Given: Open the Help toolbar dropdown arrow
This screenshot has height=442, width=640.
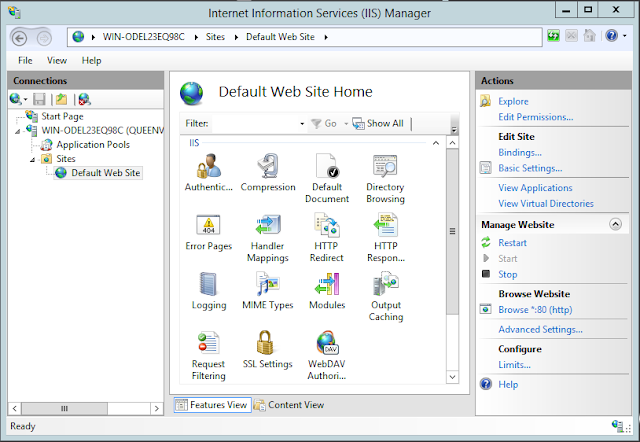Looking at the screenshot, I should click(624, 36).
